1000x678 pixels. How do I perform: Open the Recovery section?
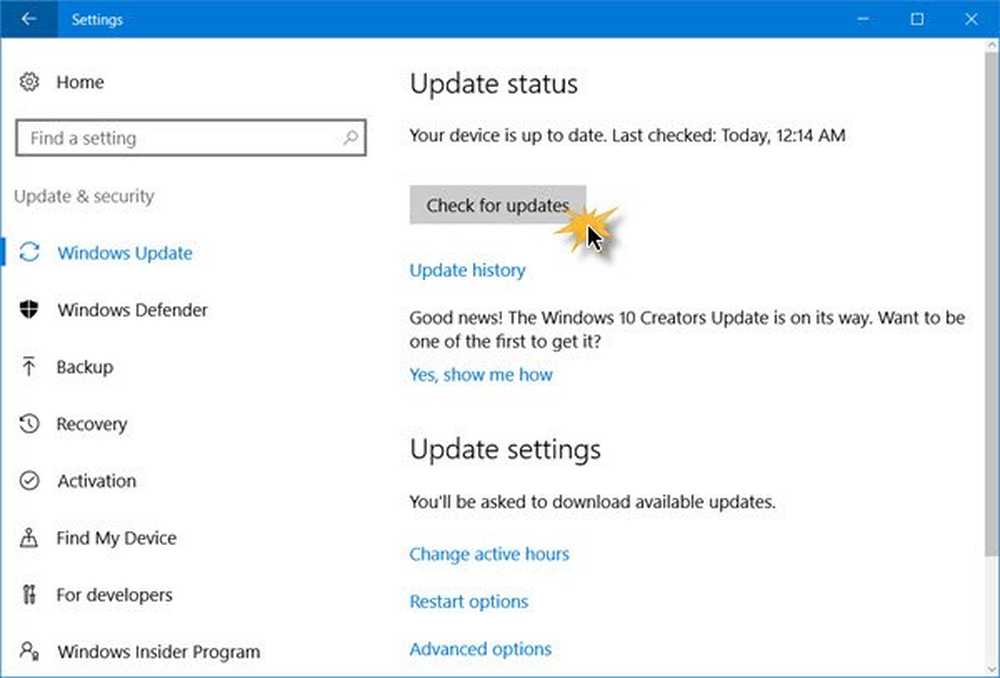pos(92,424)
